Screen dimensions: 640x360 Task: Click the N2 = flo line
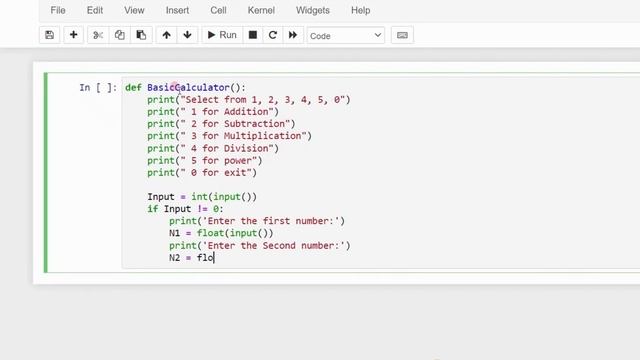(x=192, y=258)
